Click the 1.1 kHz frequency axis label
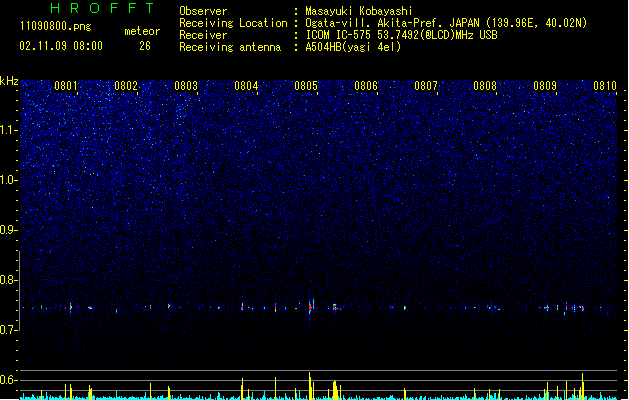629x400 pixels. (x=9, y=130)
